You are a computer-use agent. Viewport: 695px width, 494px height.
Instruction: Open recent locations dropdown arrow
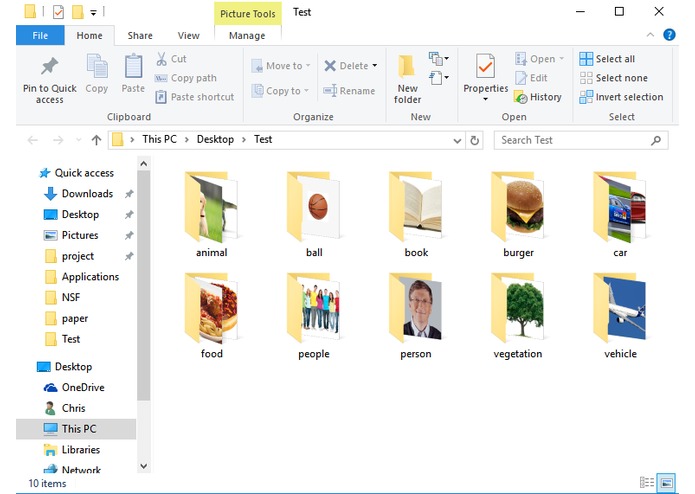[x=78, y=140]
